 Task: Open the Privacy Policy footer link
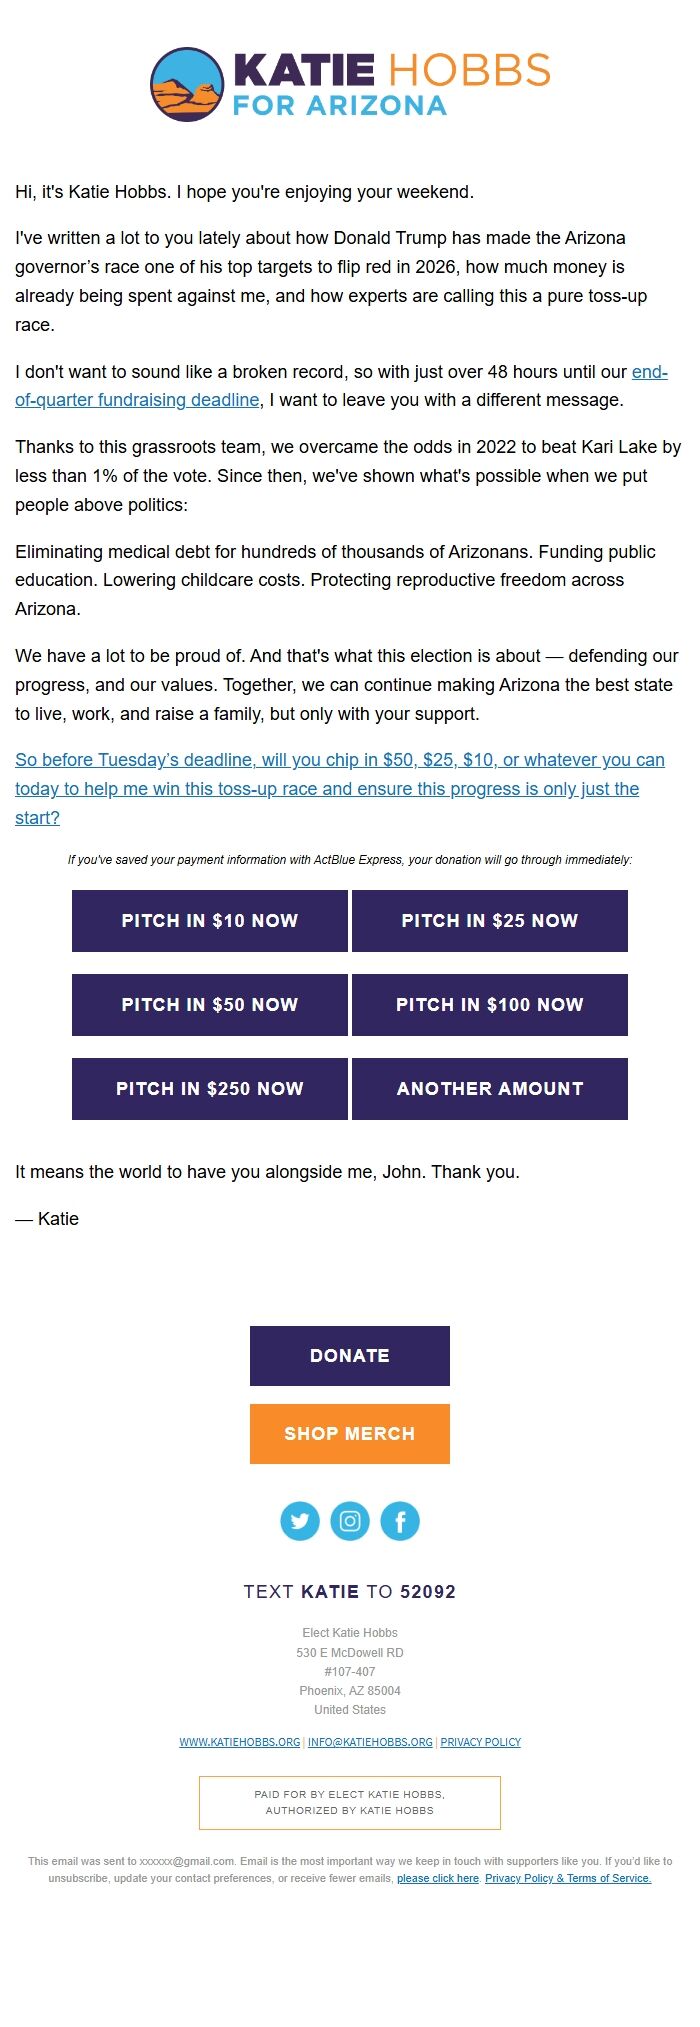point(481,1742)
